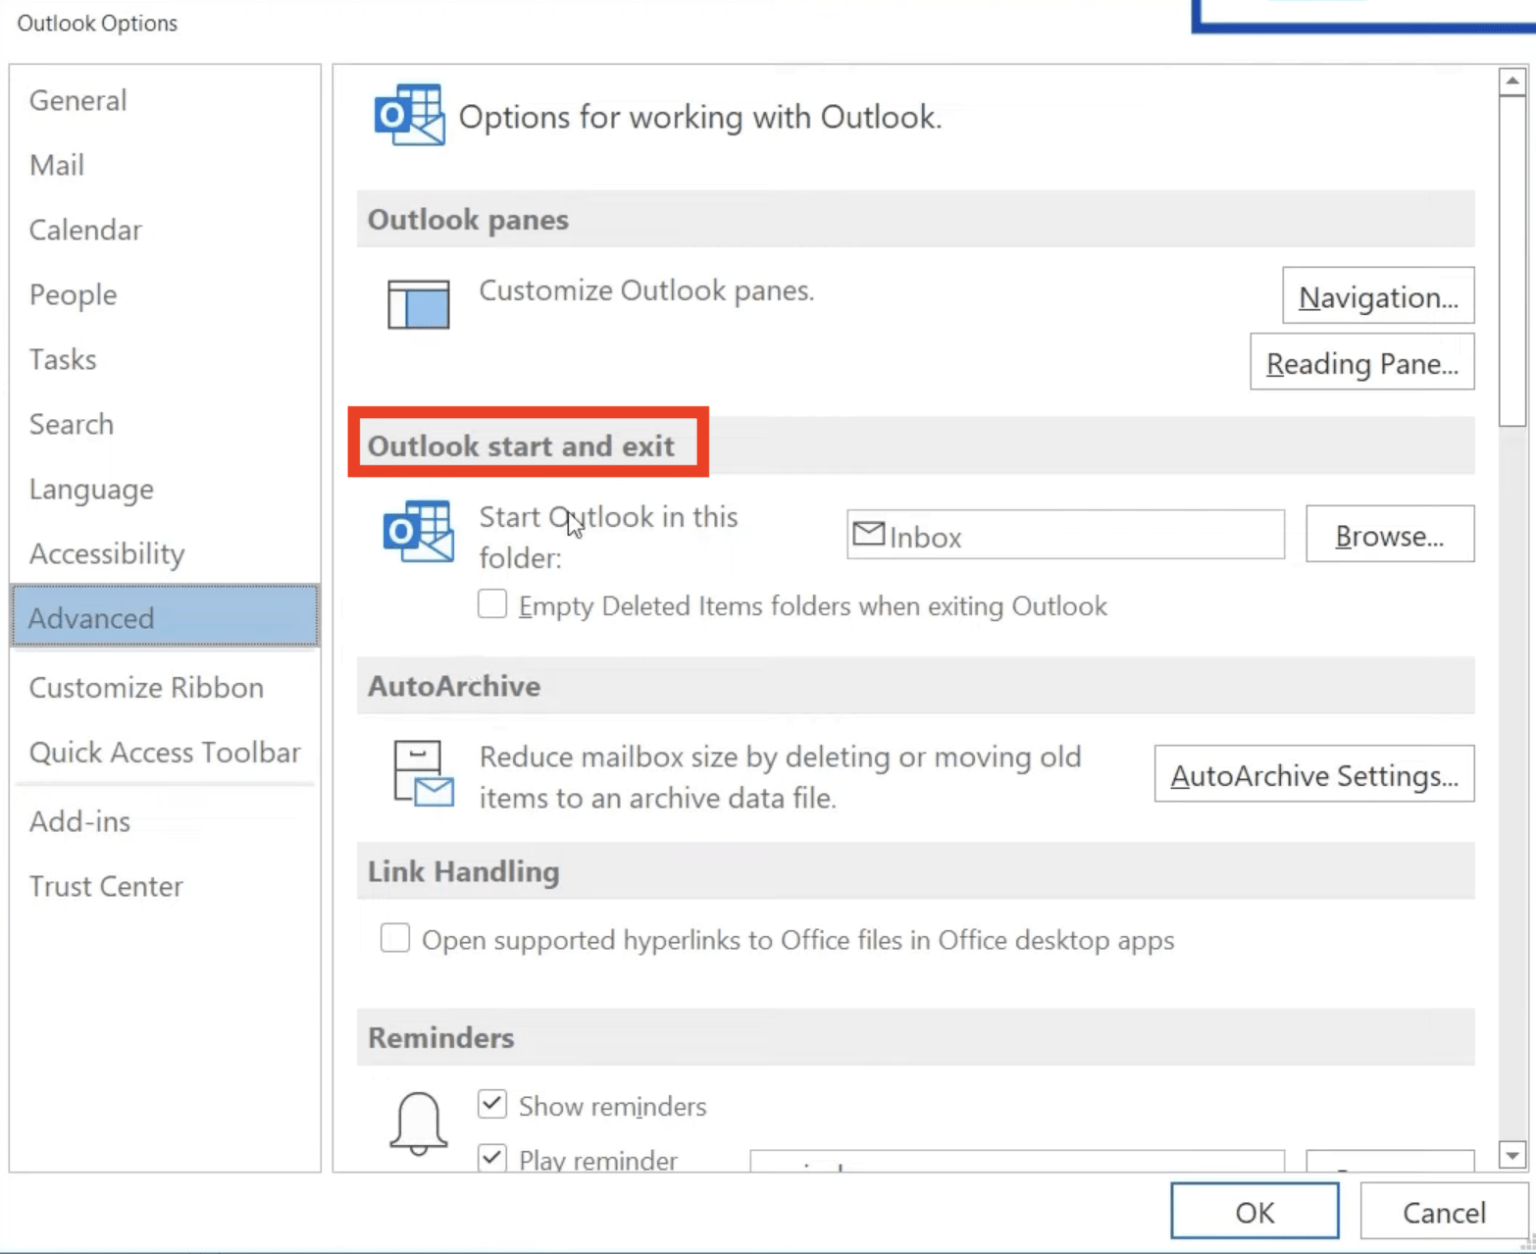This screenshot has height=1254, width=1536.
Task: Uncheck Play reminder sound option
Action: (x=491, y=1157)
